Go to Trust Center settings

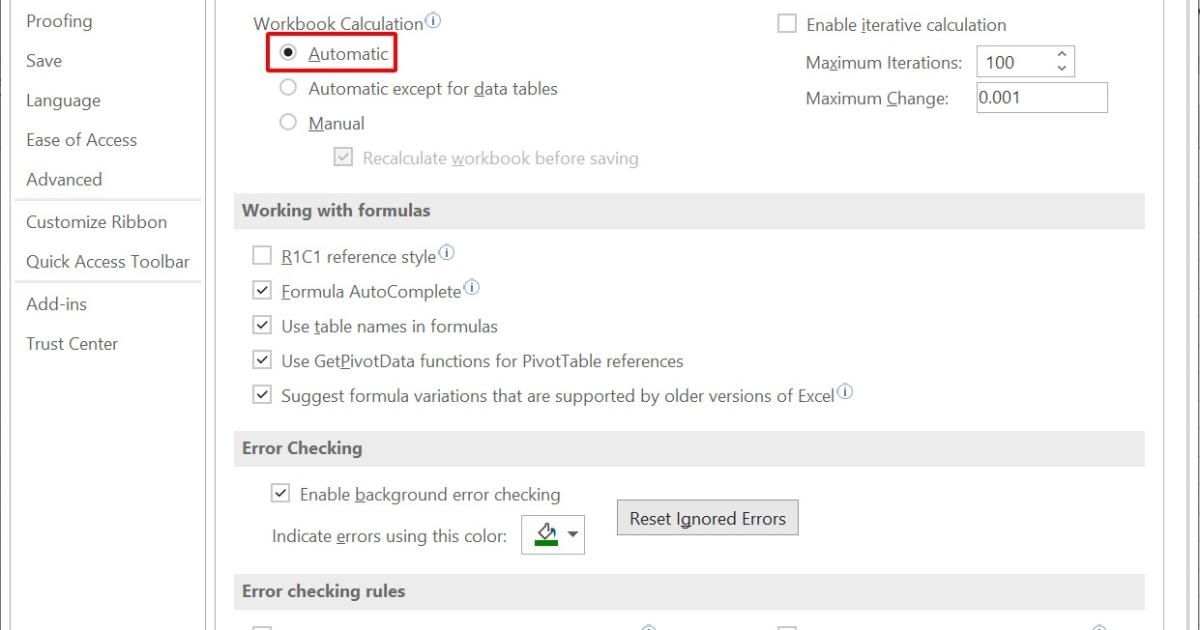pos(72,343)
